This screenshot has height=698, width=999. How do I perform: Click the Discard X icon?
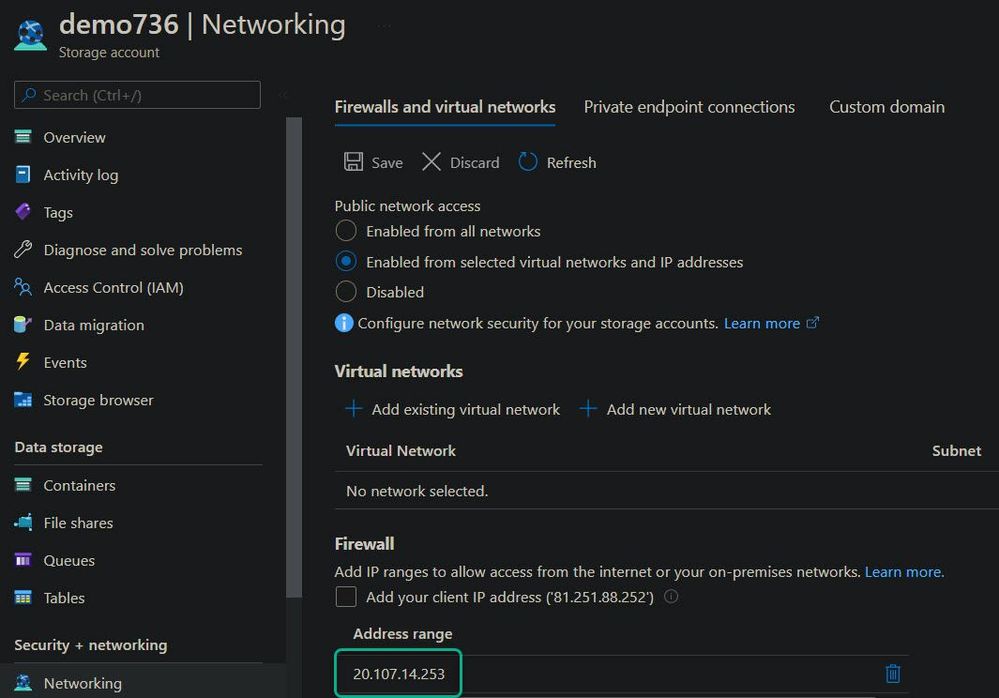431,162
